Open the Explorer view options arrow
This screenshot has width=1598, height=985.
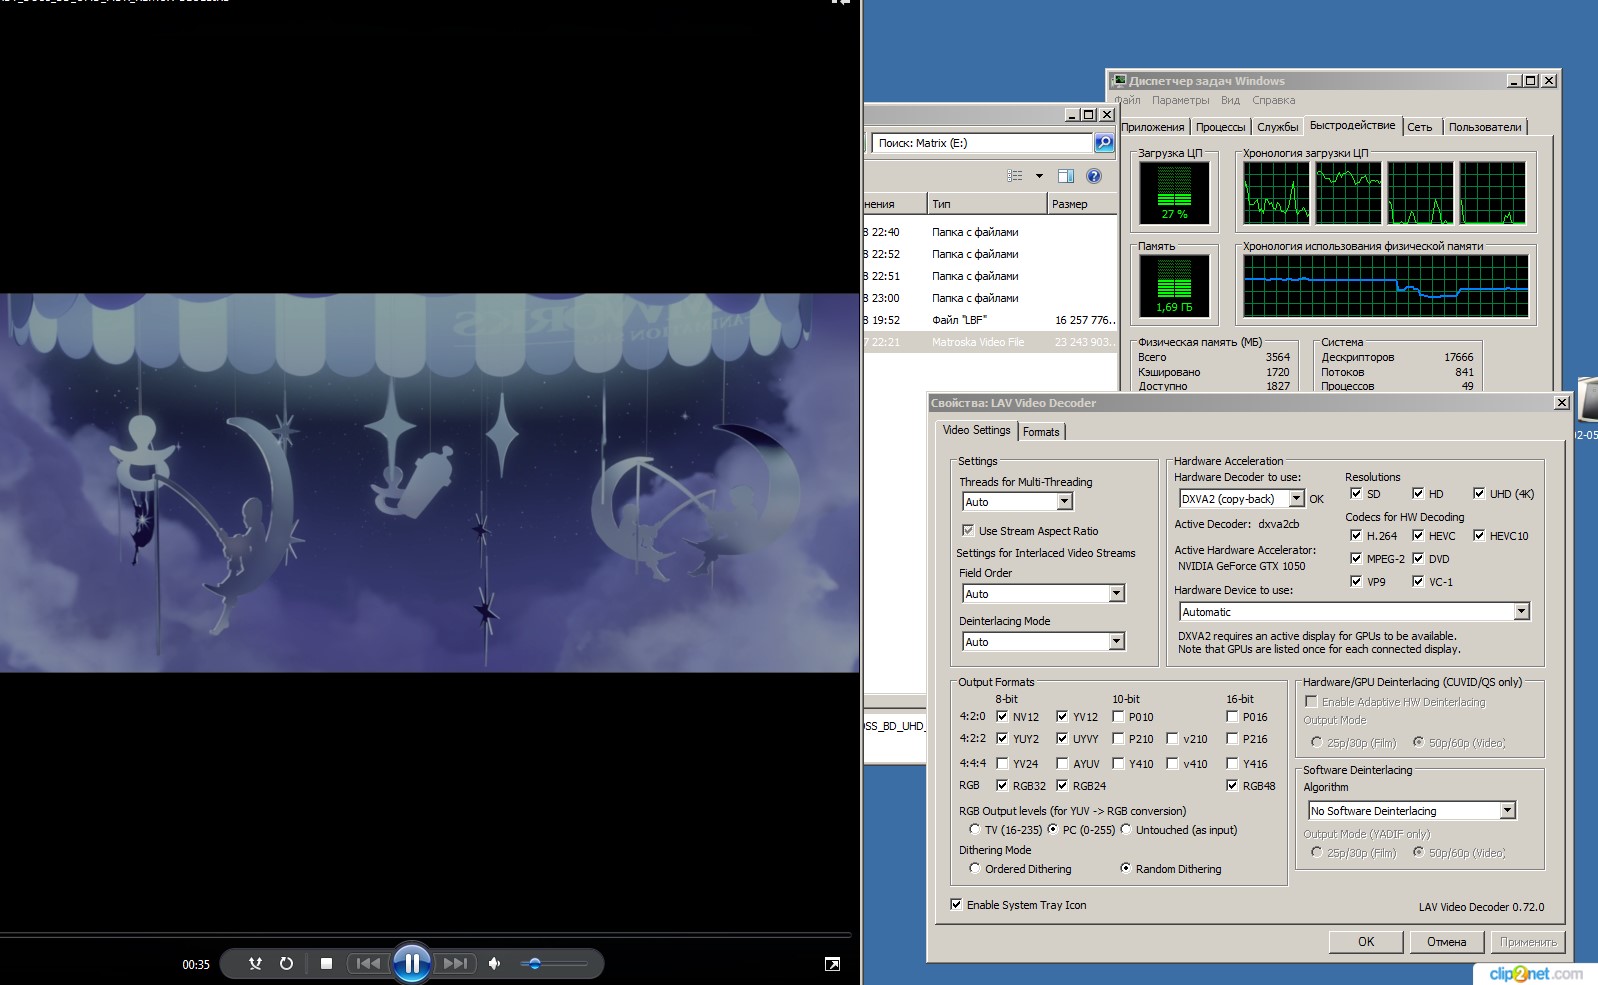click(1039, 176)
